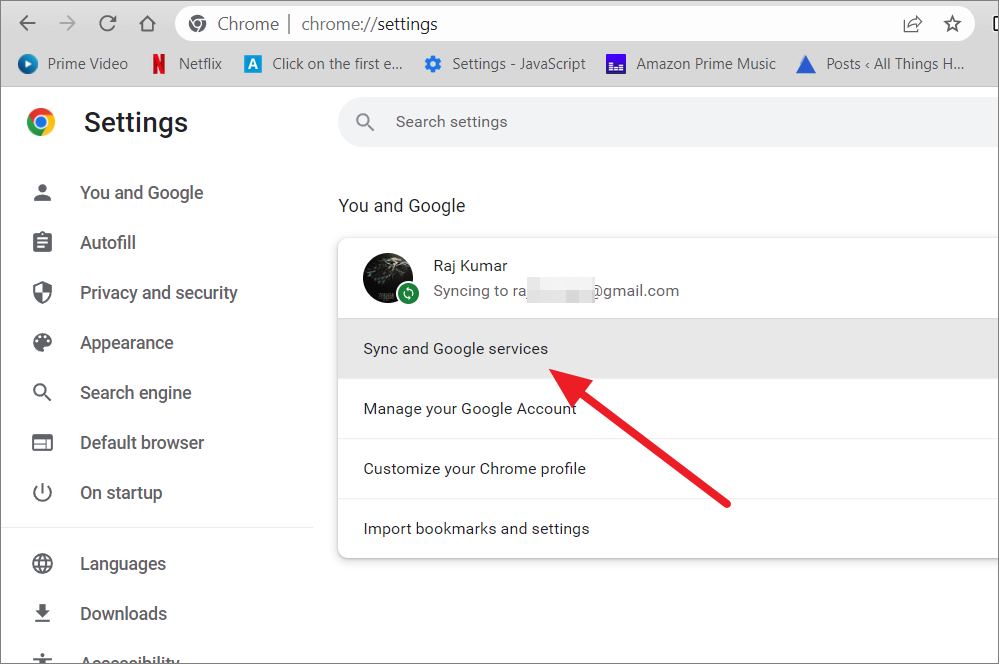
Task: Reload the page with the refresh icon
Action: point(107,24)
